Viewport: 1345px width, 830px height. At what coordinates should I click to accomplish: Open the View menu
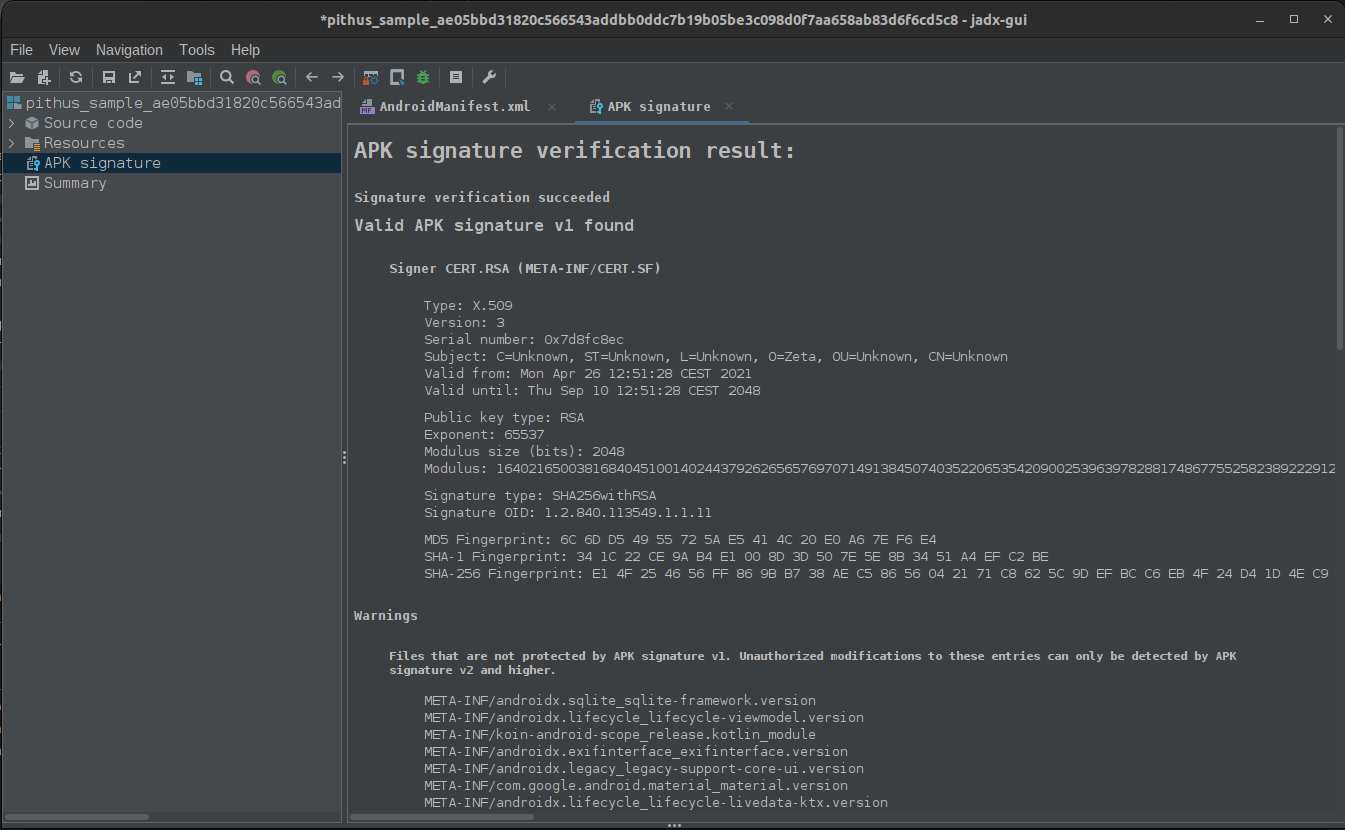click(x=64, y=49)
